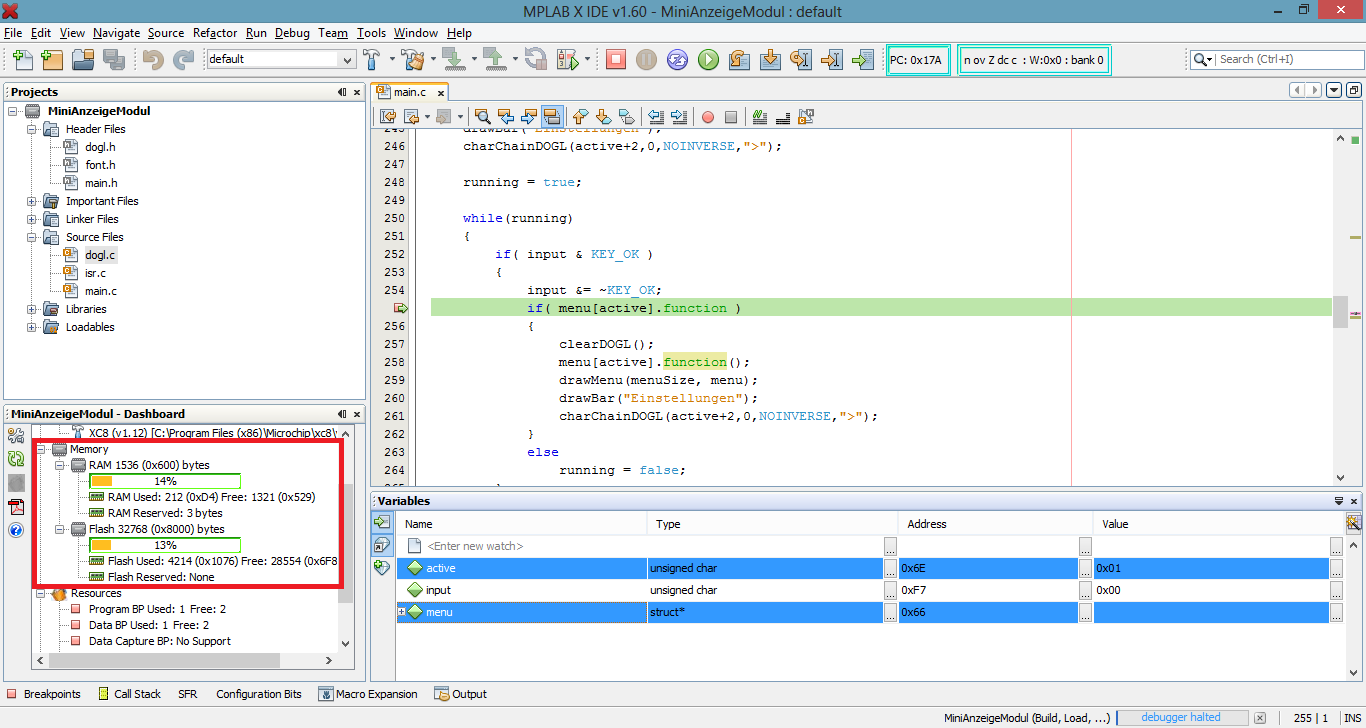This screenshot has width=1366, height=728.
Task: Click the blue Reset debugger icon
Action: tap(677, 59)
